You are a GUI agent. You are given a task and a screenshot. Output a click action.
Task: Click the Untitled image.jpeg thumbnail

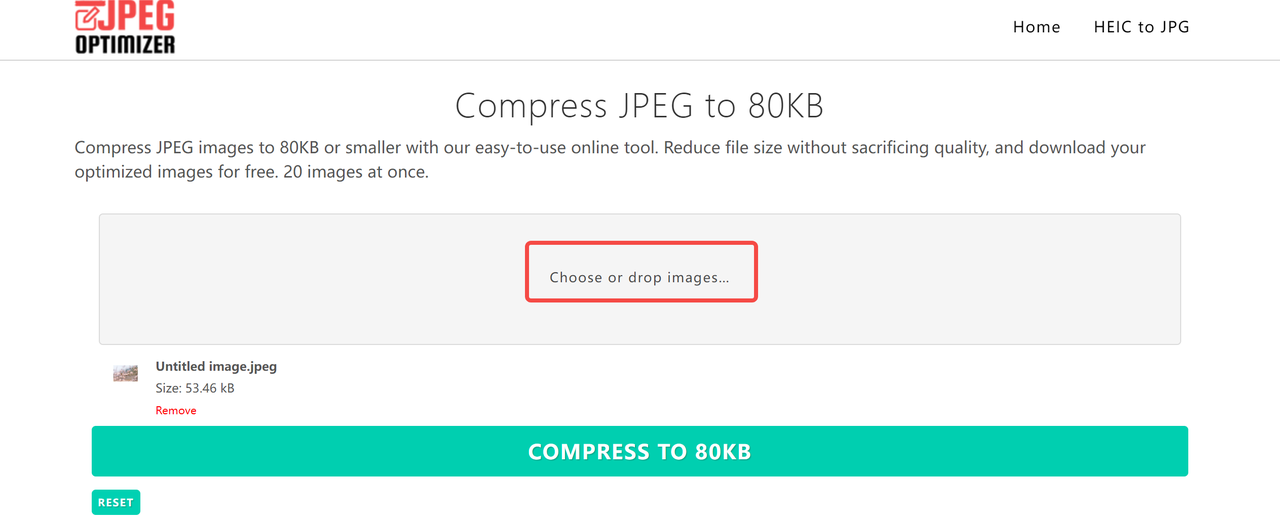pos(125,373)
